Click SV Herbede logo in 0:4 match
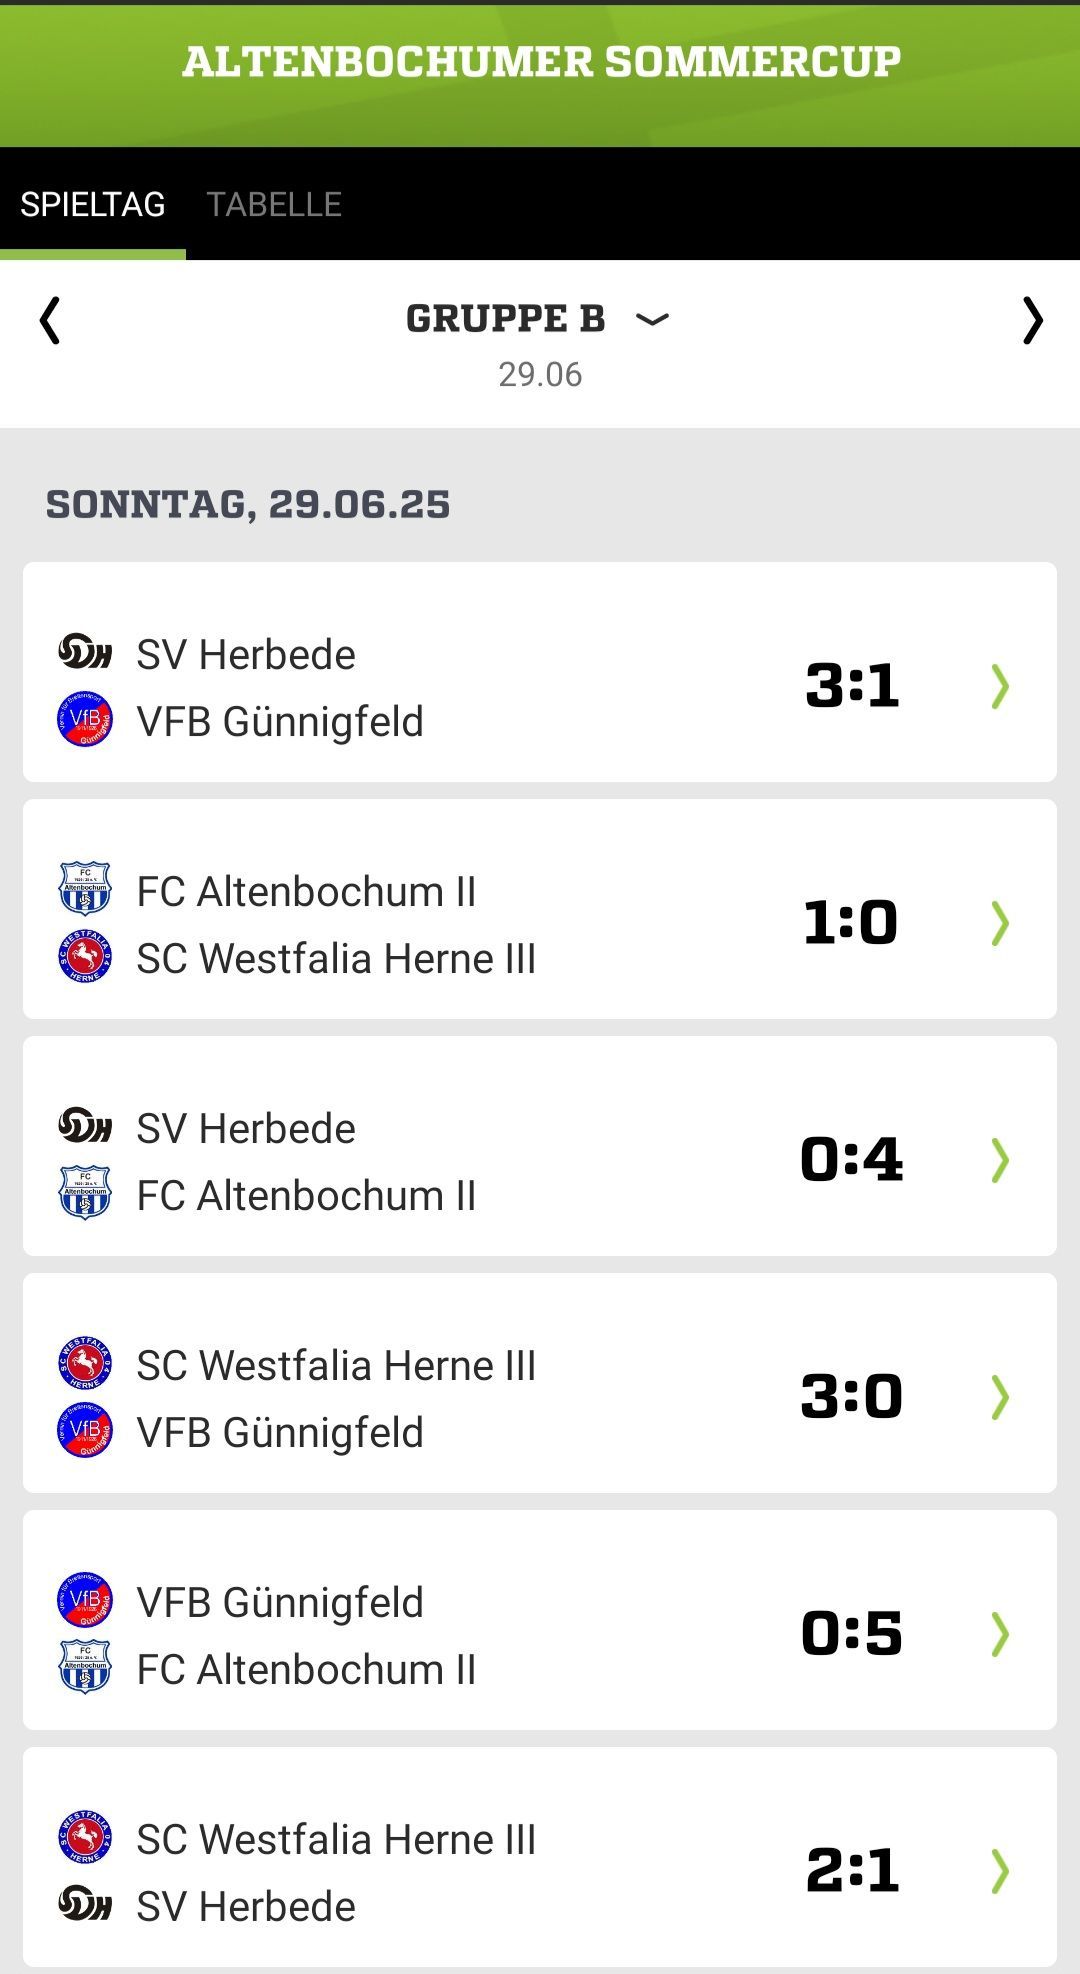Screen dimensions: 1080x1974 [x=85, y=1127]
